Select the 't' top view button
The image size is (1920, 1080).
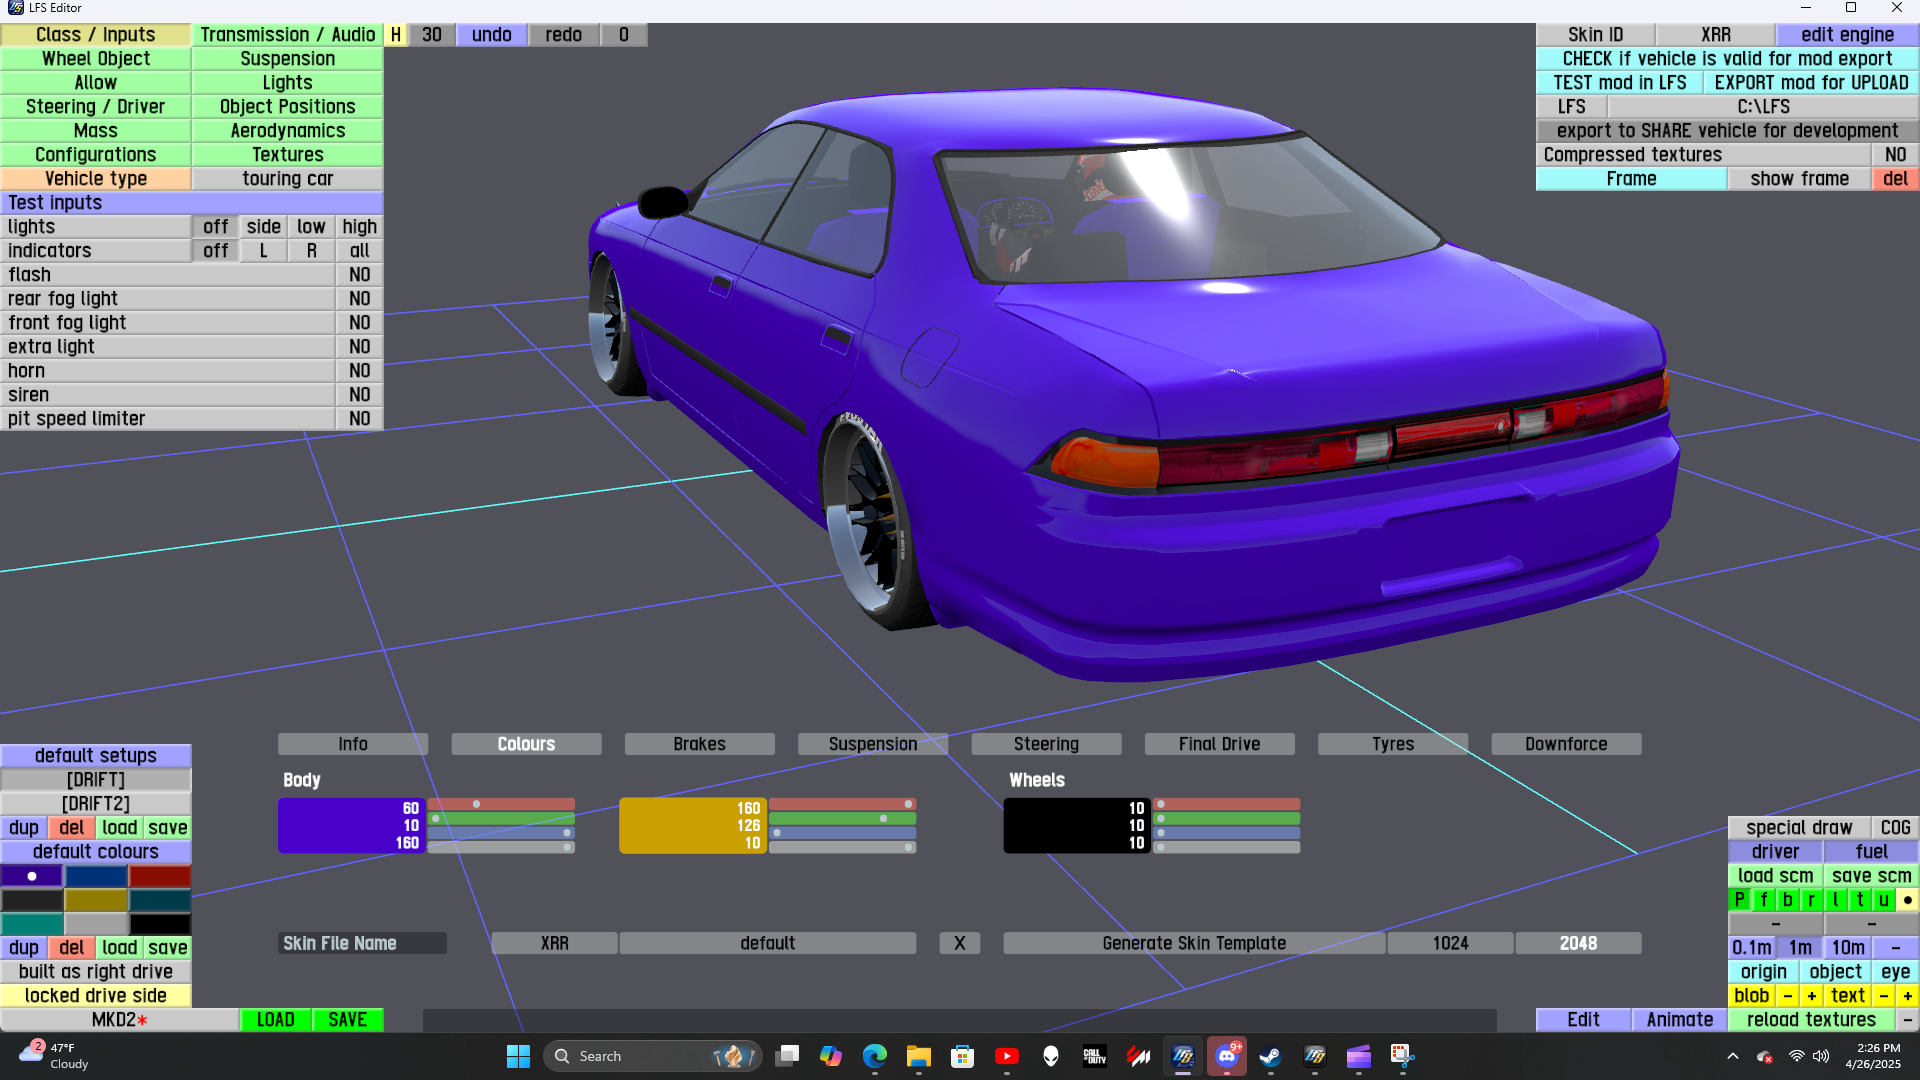pyautogui.click(x=1860, y=900)
